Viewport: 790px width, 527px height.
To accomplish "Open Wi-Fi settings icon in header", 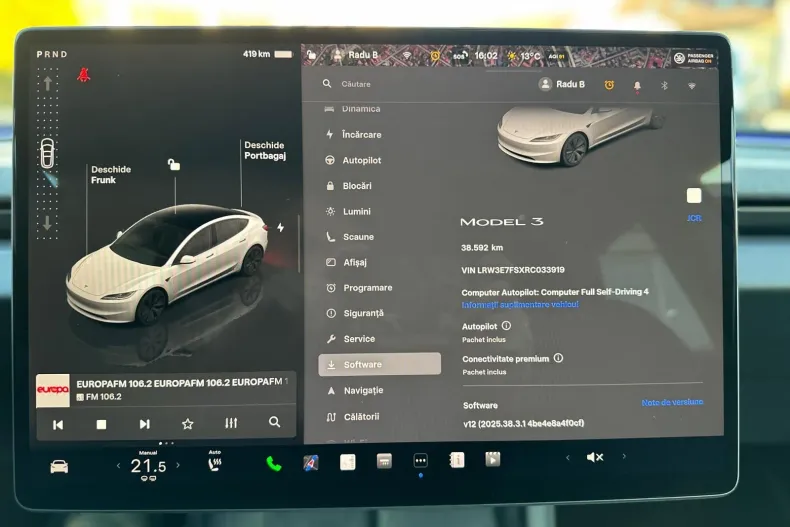I will click(x=692, y=86).
